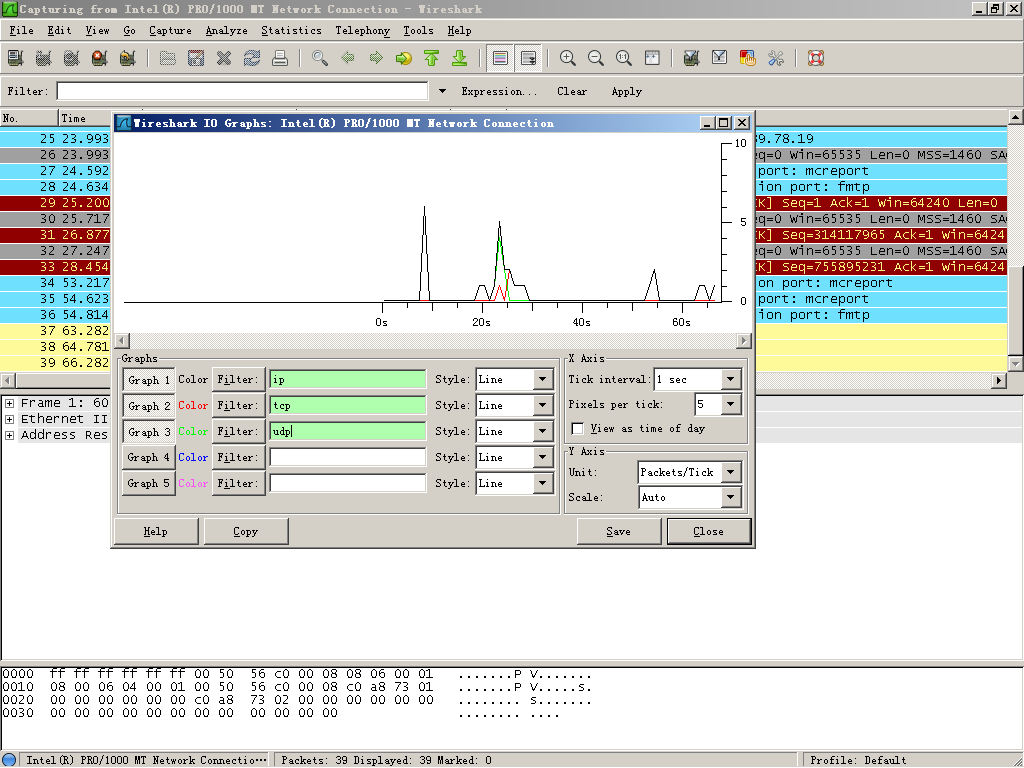Open the capture interfaces list icon
The height and width of the screenshot is (768, 1024).
16,58
